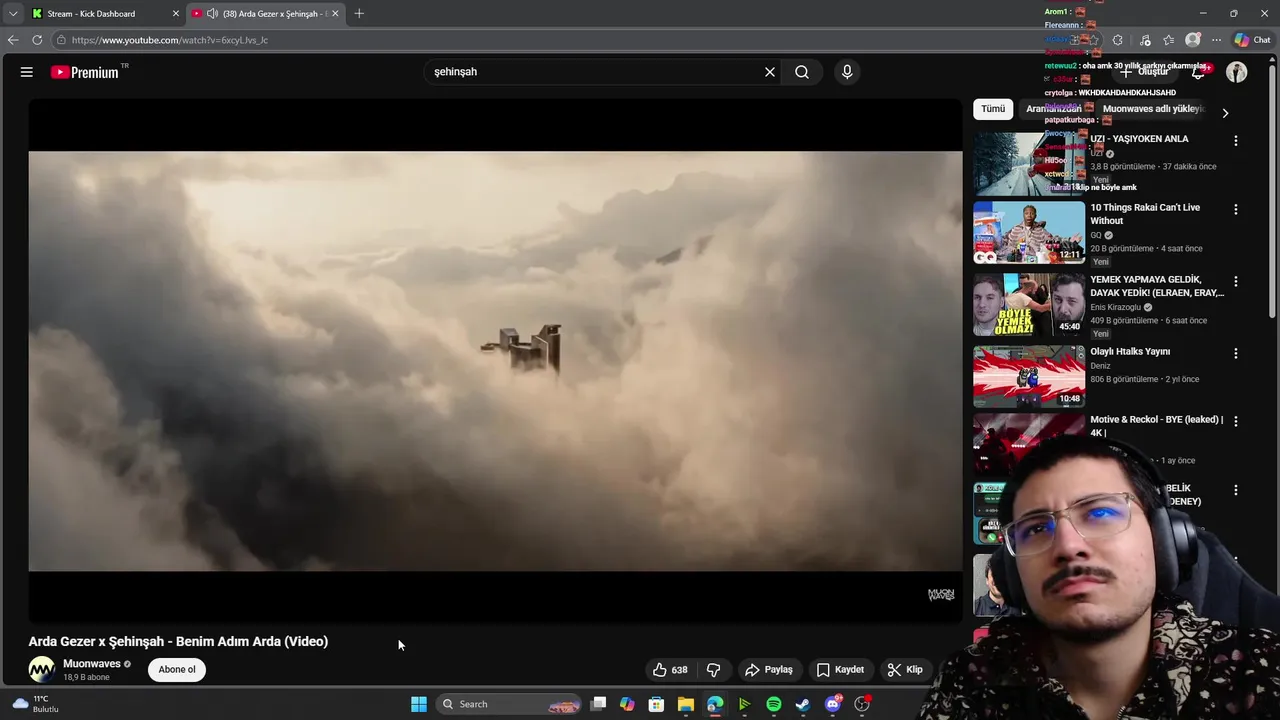Like the video with 638 likes

[670, 670]
